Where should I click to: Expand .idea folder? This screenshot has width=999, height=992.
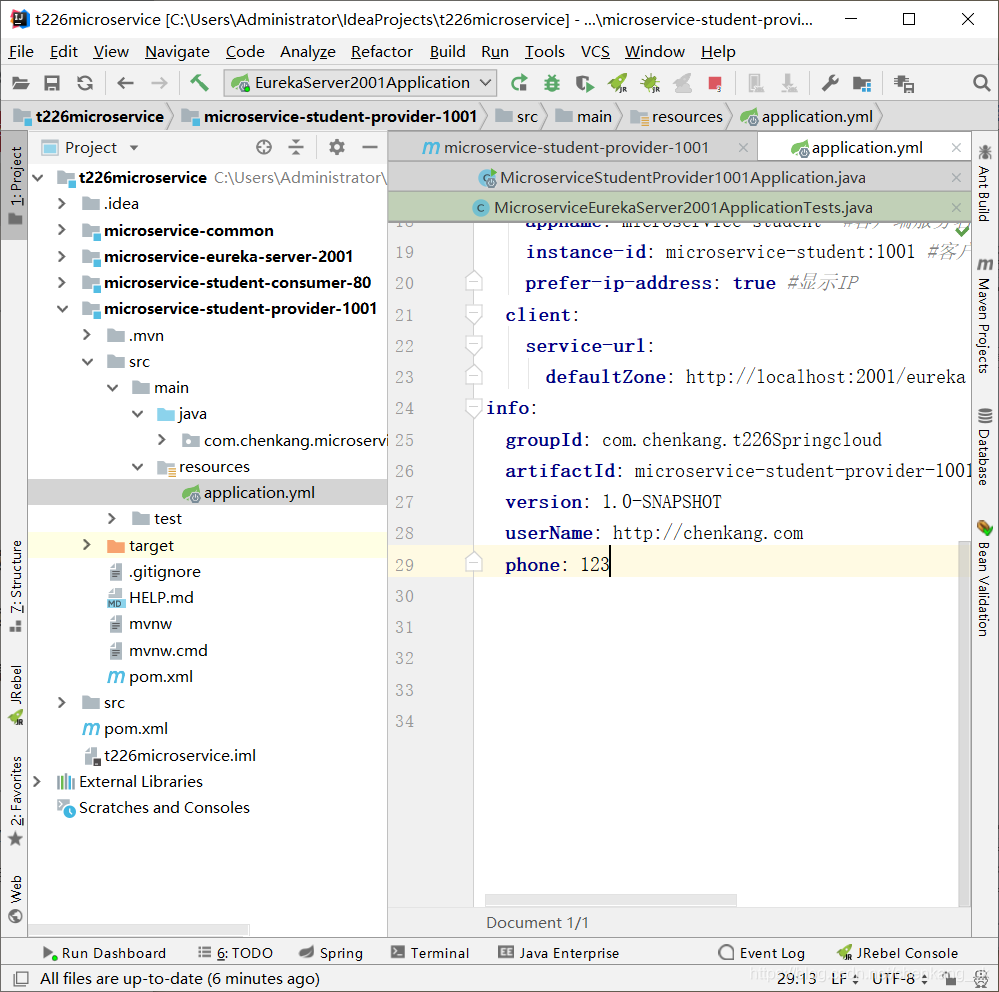click(62, 204)
